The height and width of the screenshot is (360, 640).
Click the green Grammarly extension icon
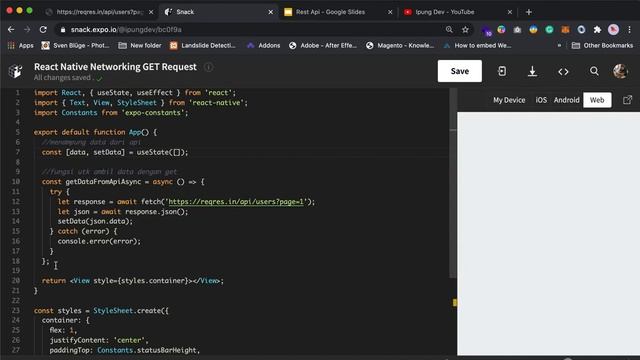(x=549, y=29)
